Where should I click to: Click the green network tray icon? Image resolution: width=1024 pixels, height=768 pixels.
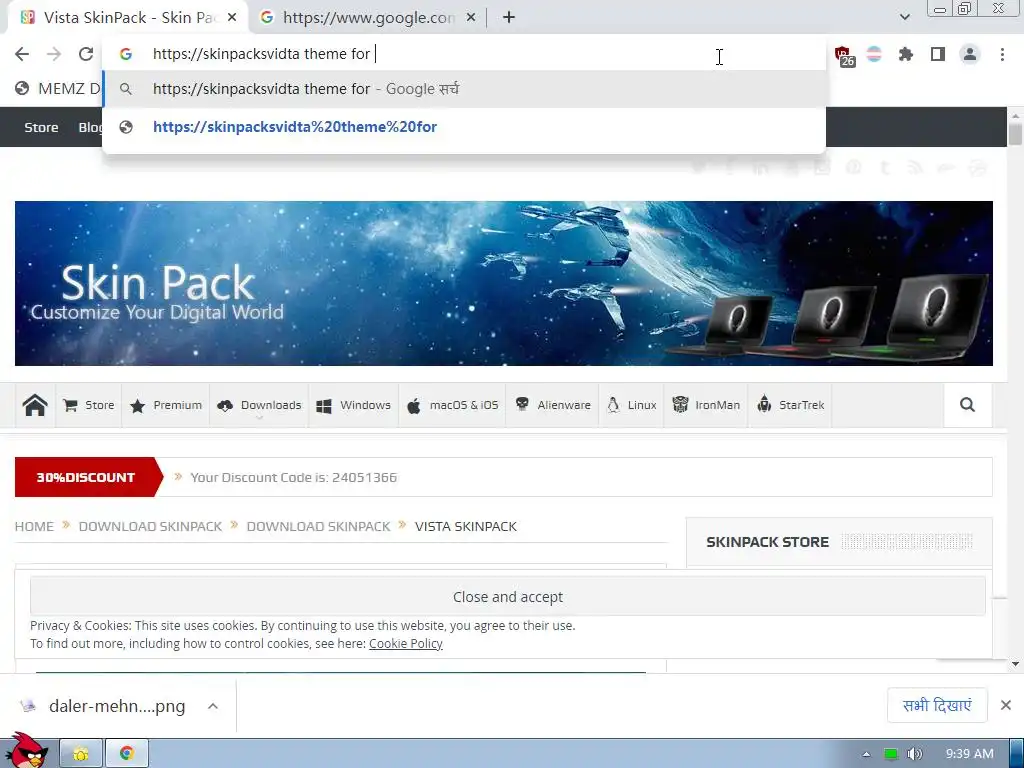(x=890, y=754)
